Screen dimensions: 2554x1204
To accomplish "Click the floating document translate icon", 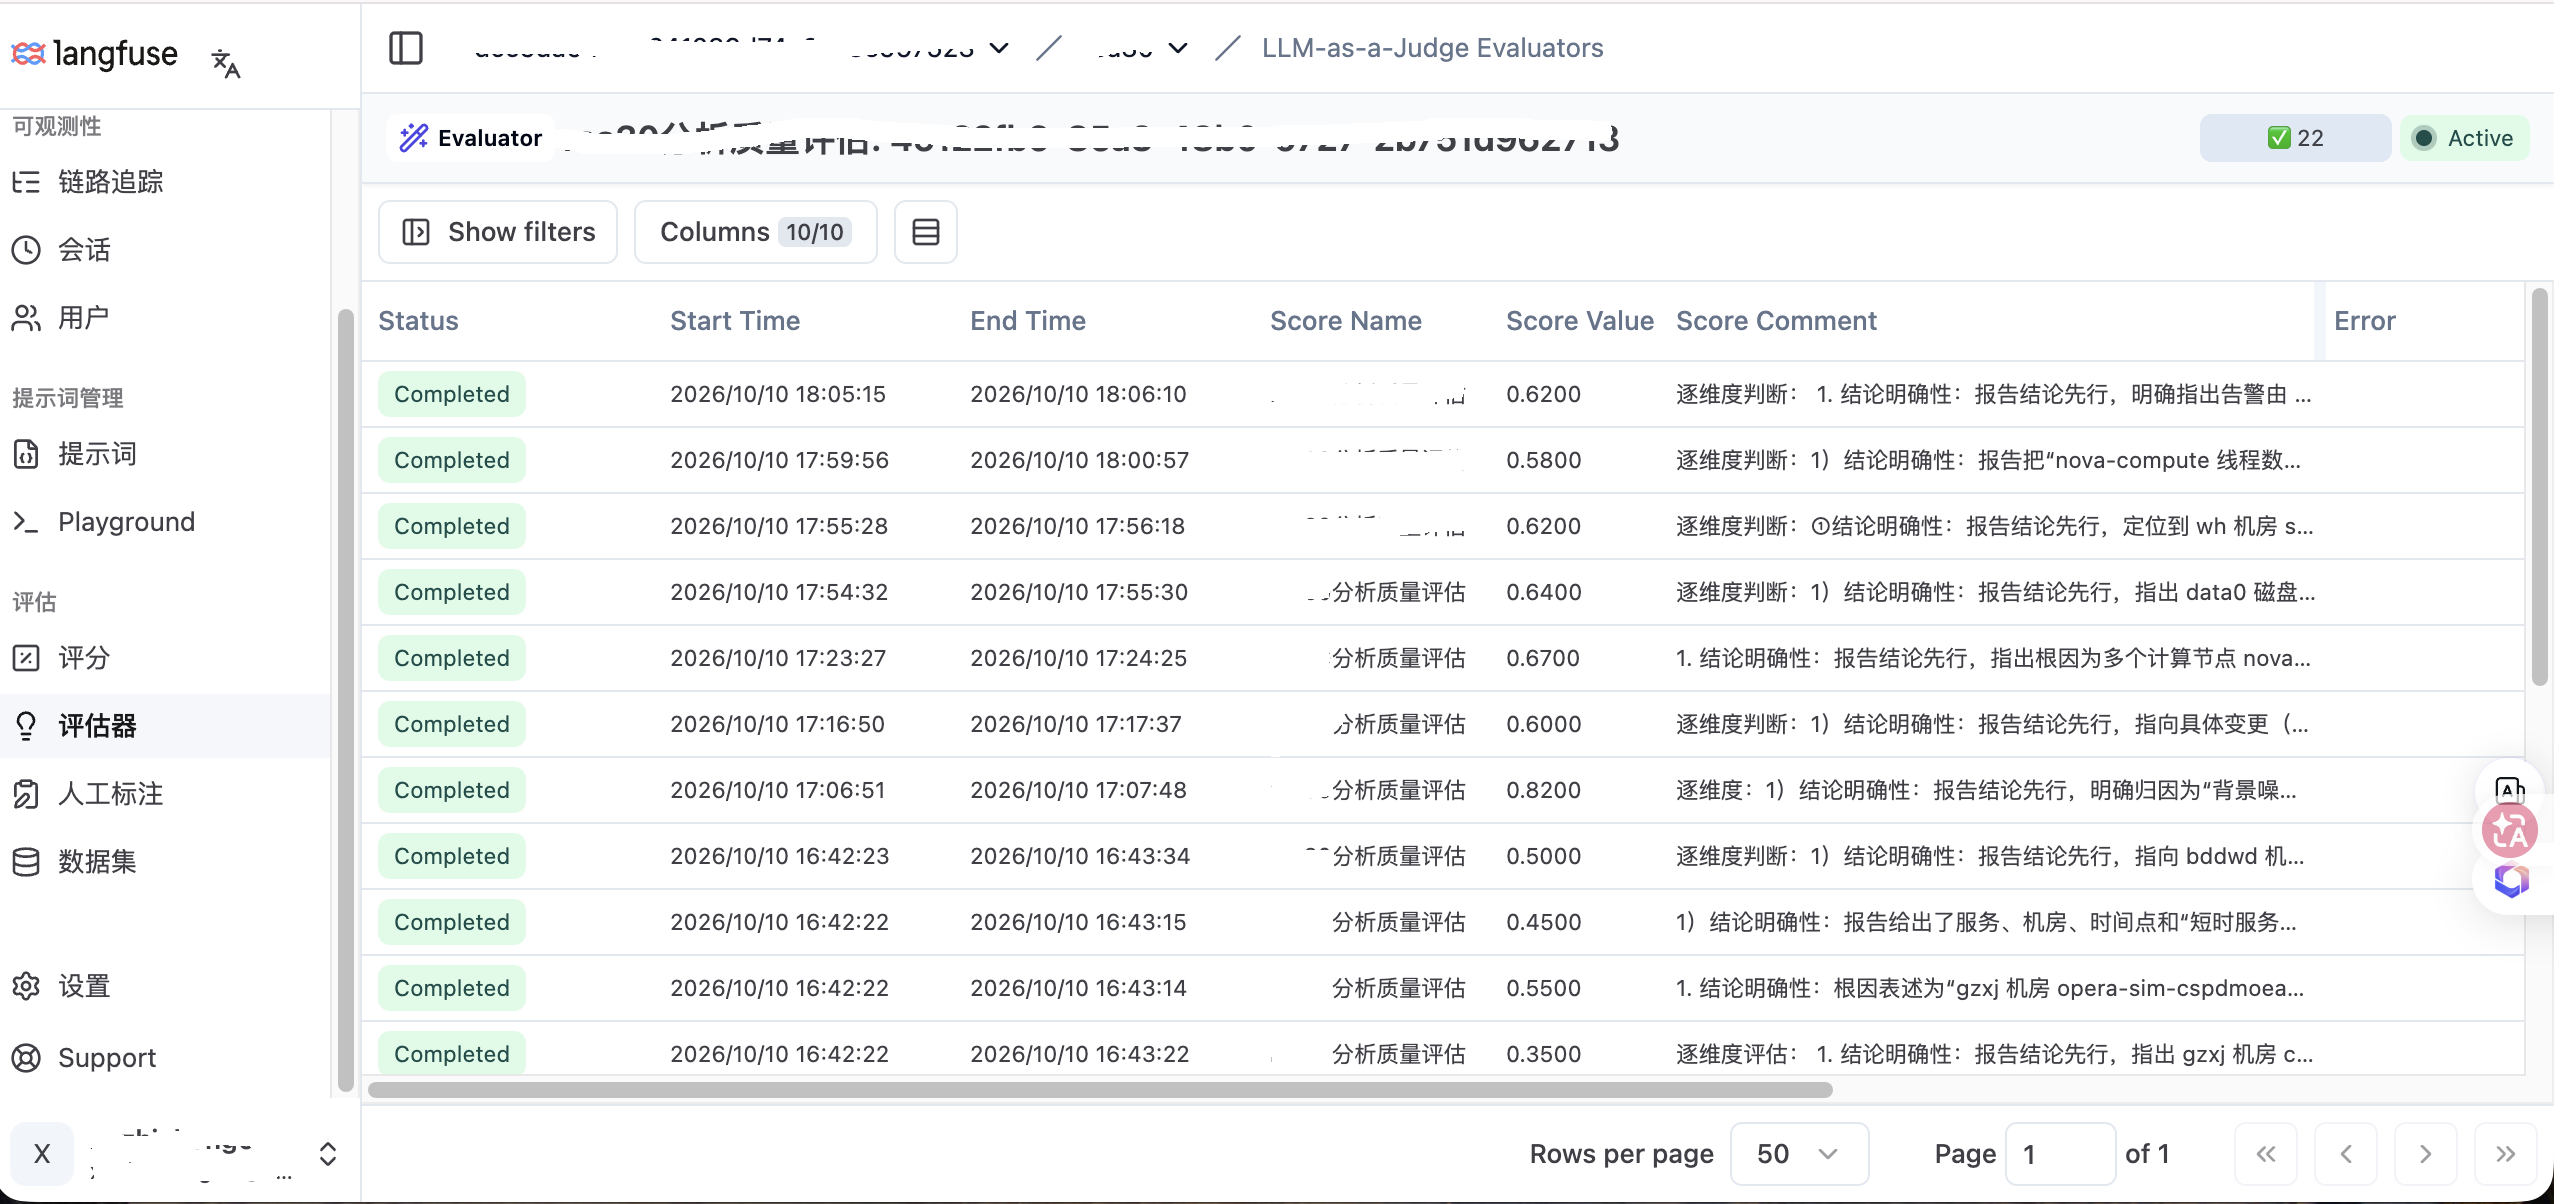I will pos(2510,790).
